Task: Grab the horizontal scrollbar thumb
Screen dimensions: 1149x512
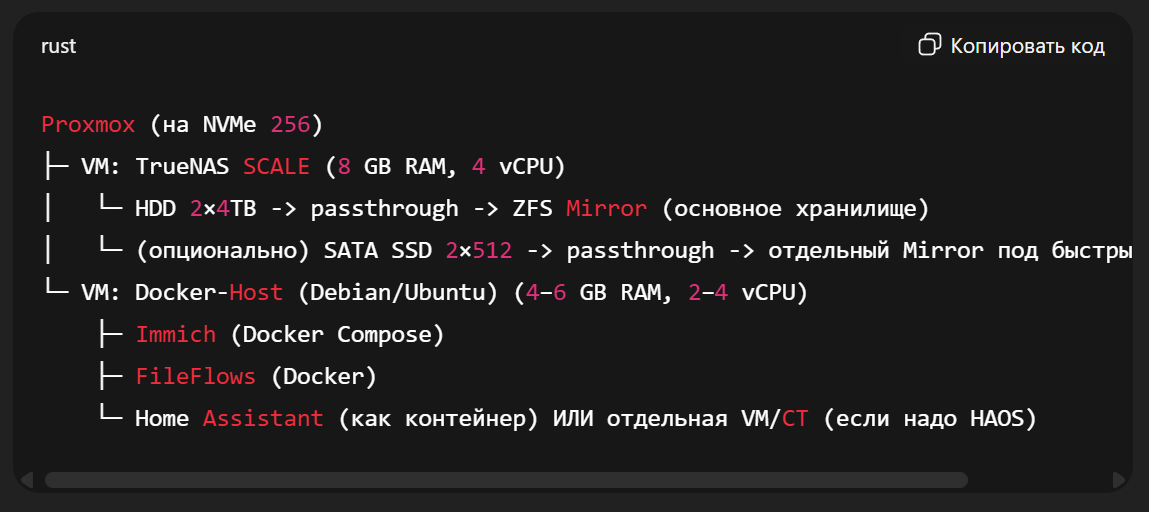Action: [x=505, y=480]
